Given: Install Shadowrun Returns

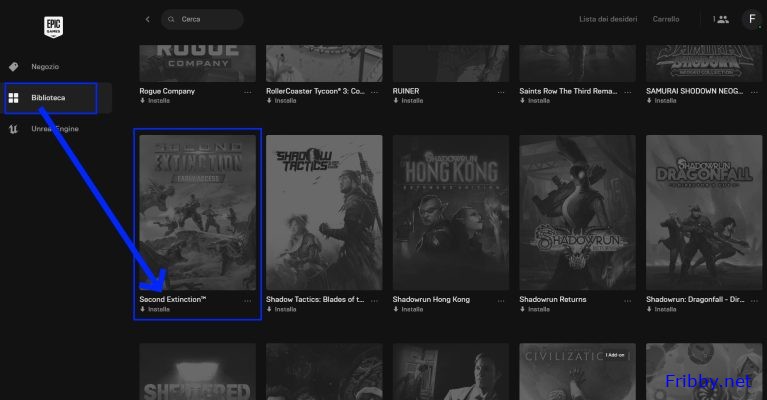Looking at the screenshot, I should 537,309.
